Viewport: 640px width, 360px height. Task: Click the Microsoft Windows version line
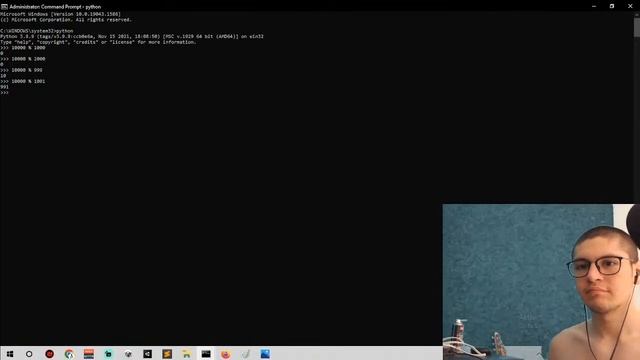(x=60, y=14)
